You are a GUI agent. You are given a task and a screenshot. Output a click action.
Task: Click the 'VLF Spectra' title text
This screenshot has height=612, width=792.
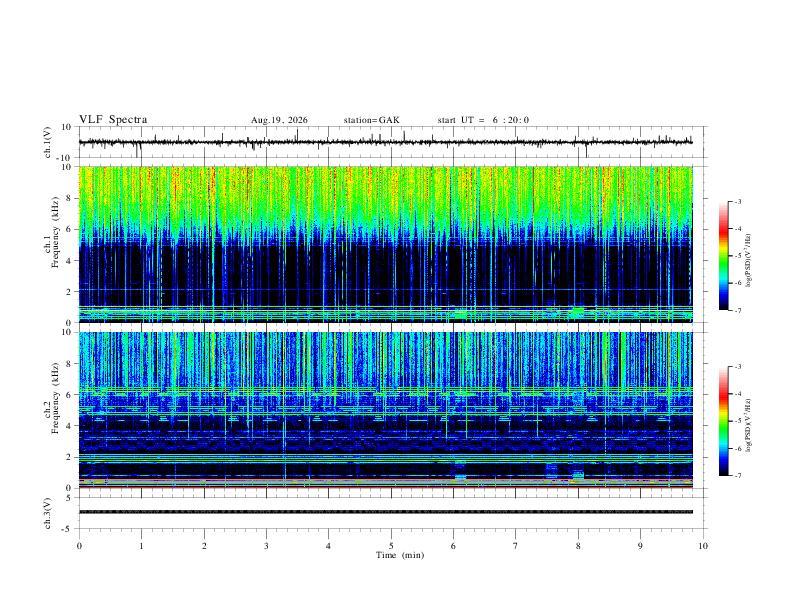[113, 120]
